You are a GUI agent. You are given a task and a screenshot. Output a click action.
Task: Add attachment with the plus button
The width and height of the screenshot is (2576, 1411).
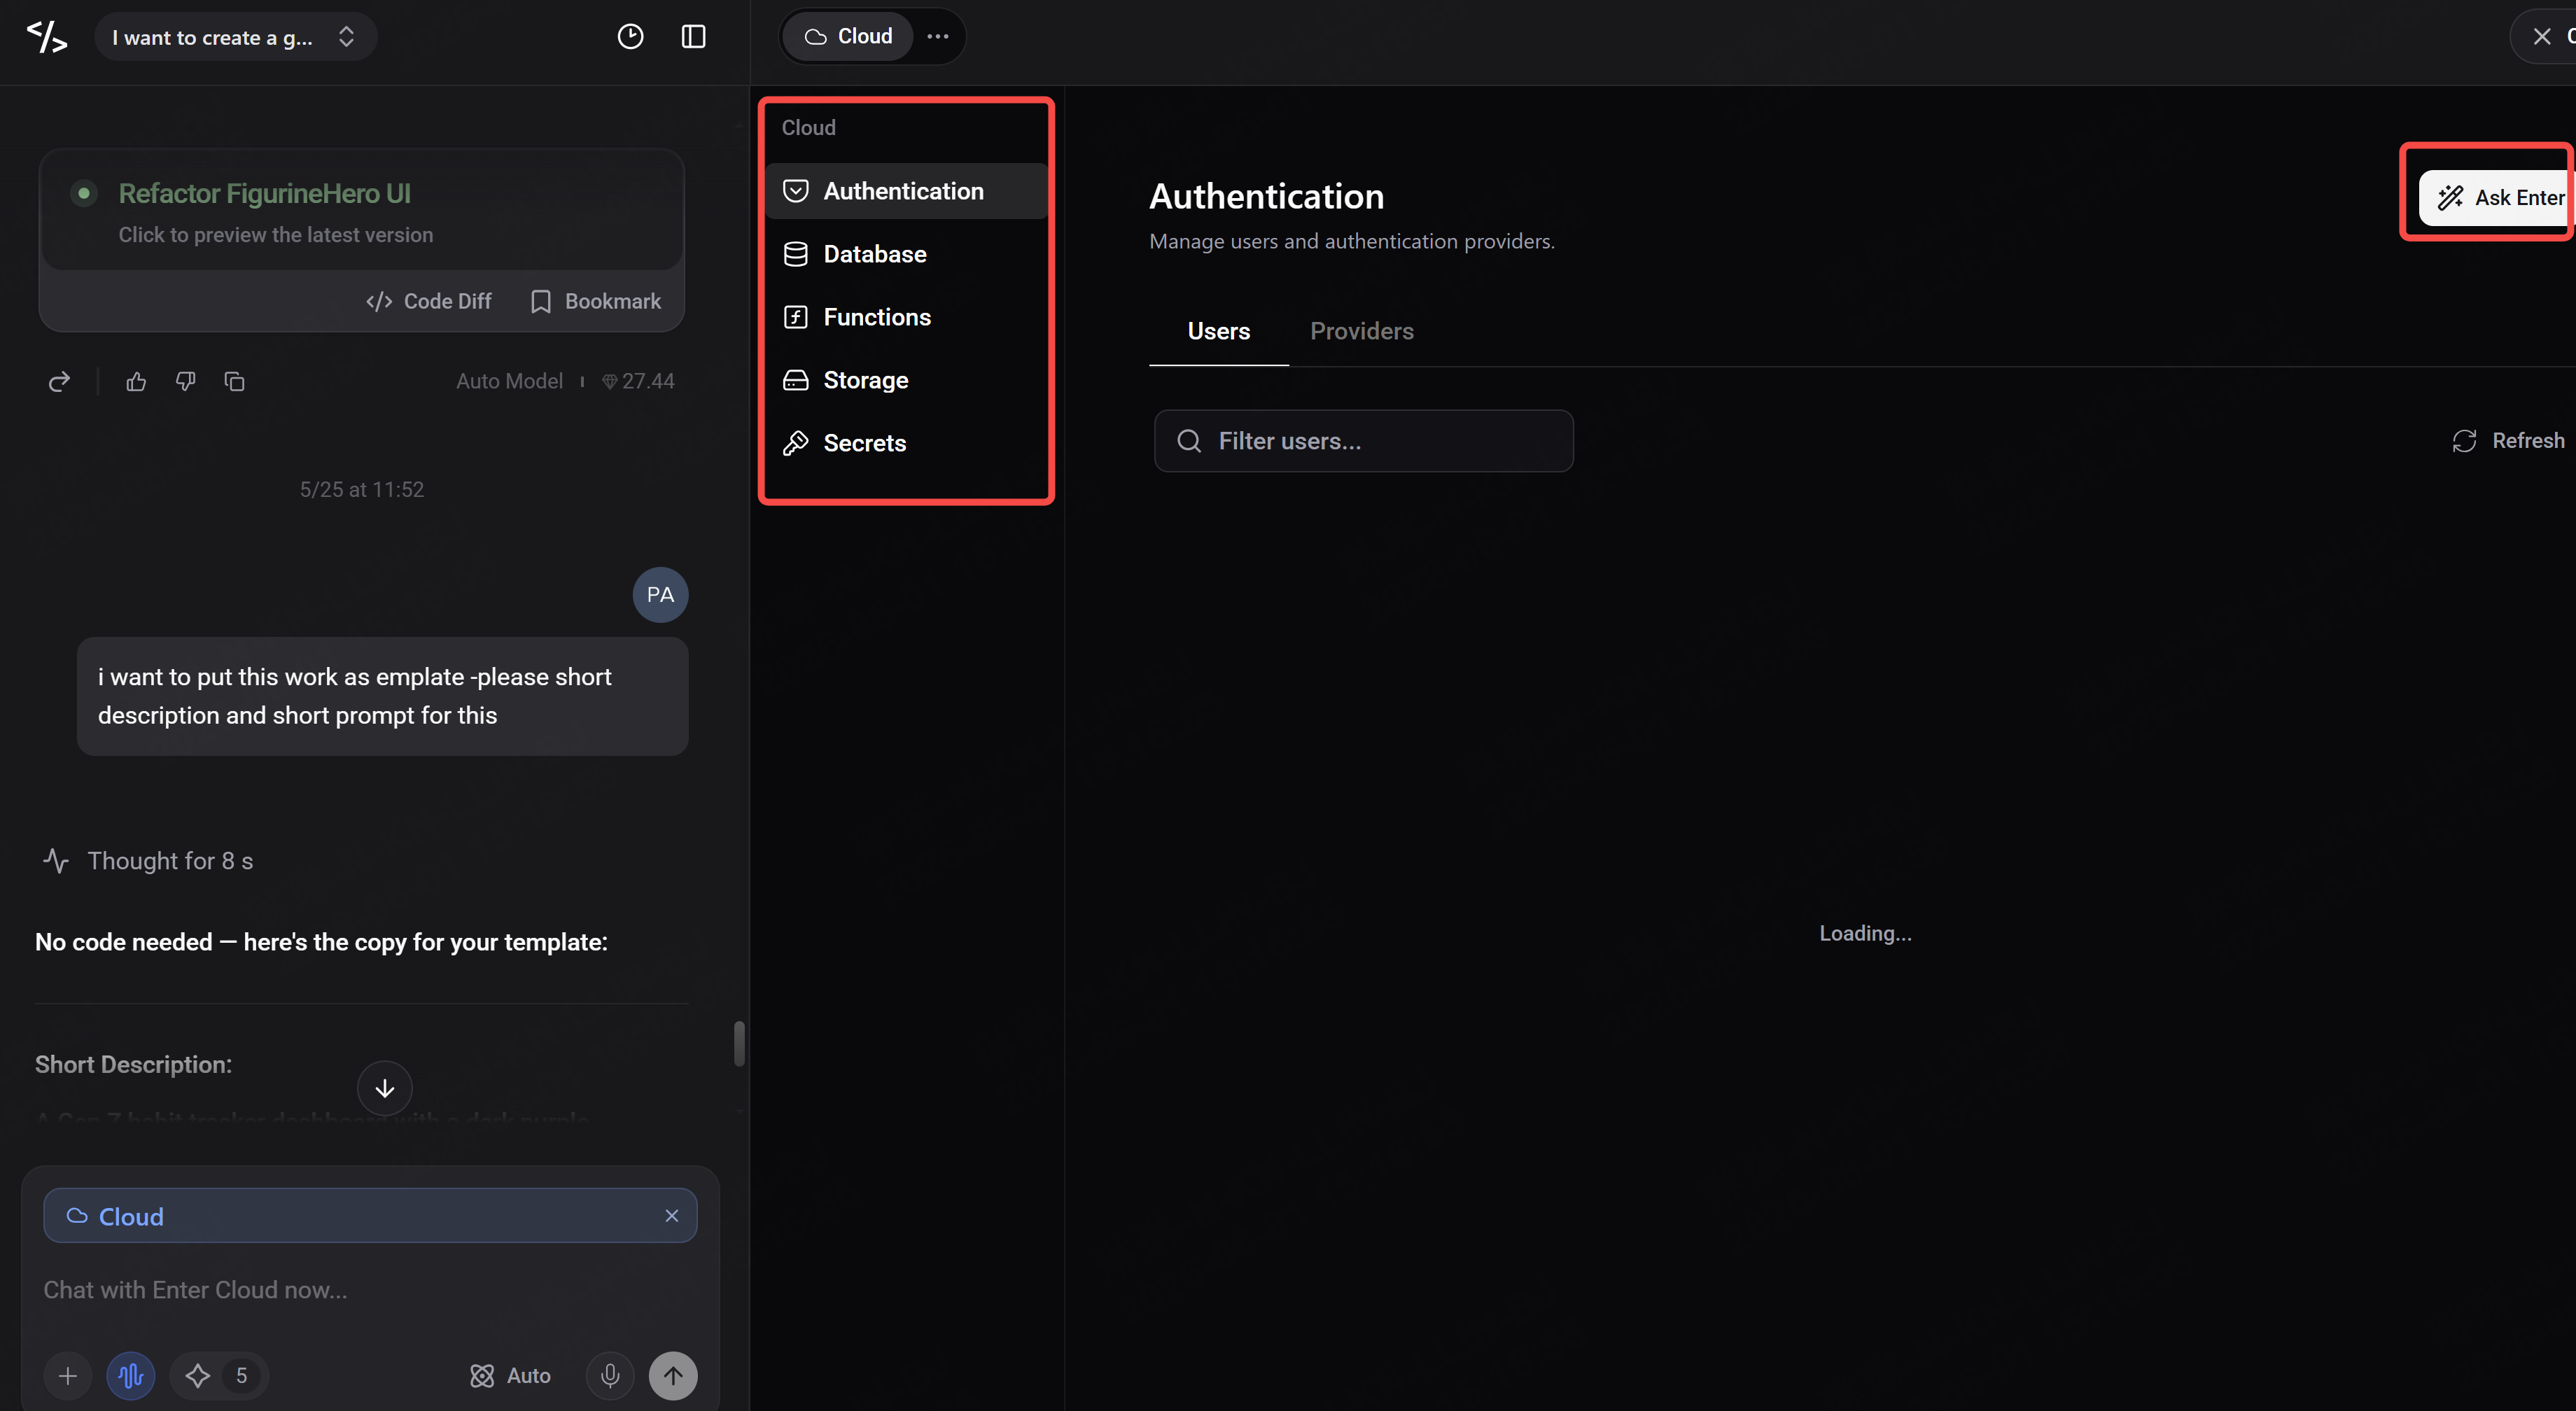click(68, 1376)
